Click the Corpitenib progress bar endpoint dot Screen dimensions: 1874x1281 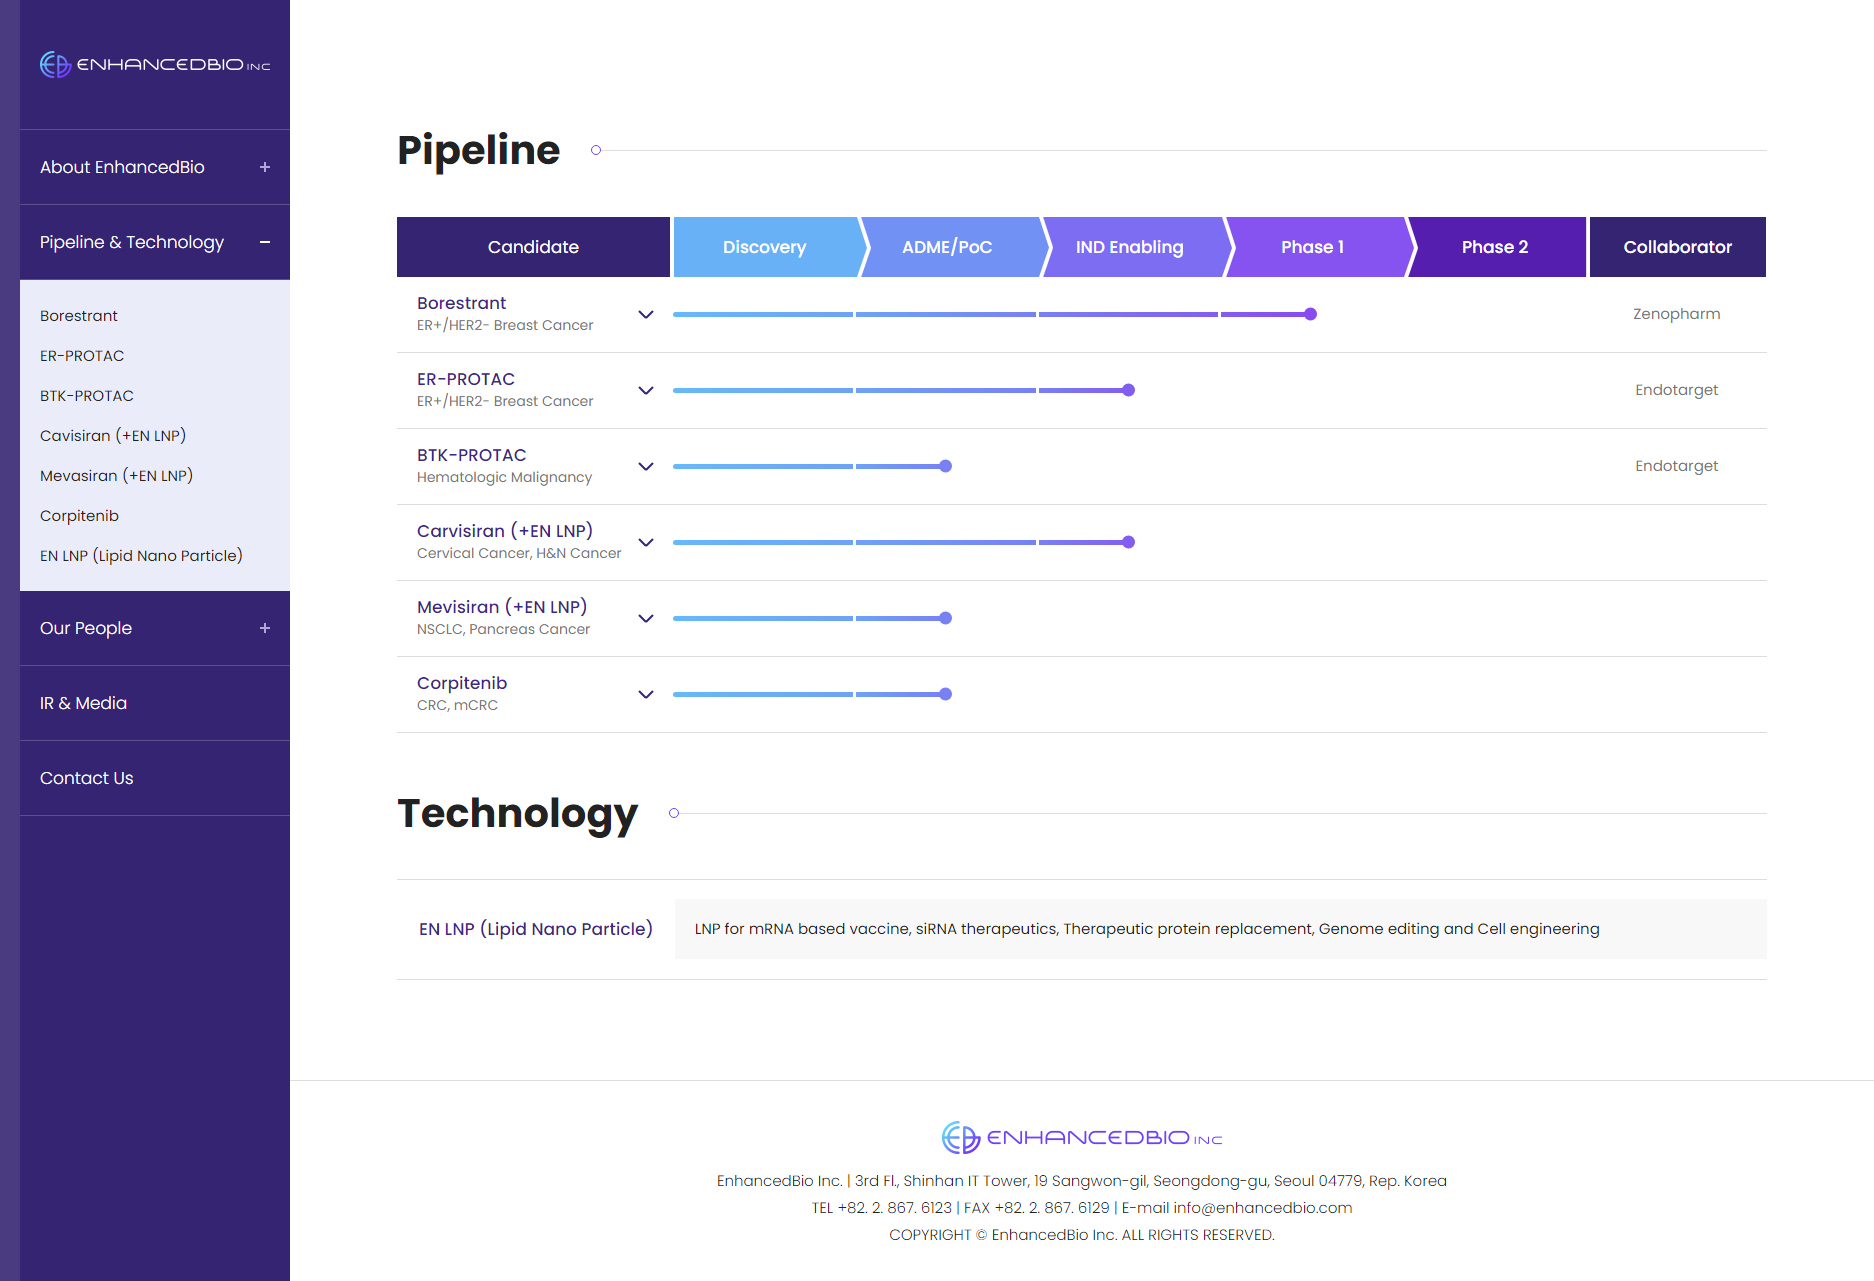point(946,694)
